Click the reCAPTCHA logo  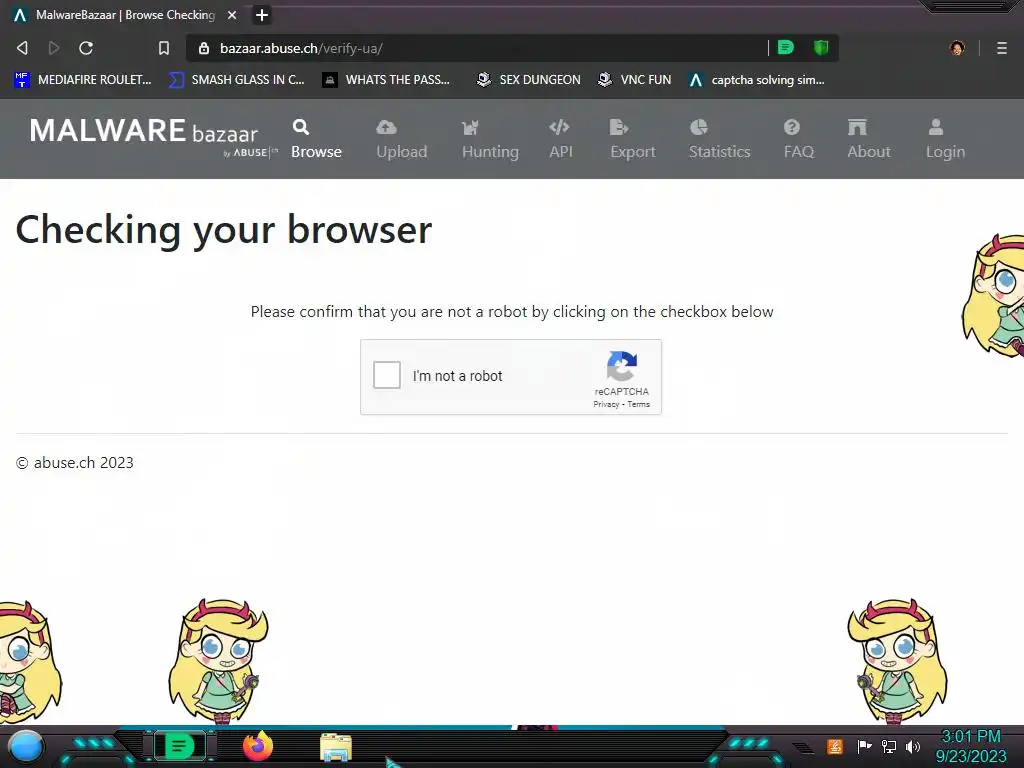622,366
